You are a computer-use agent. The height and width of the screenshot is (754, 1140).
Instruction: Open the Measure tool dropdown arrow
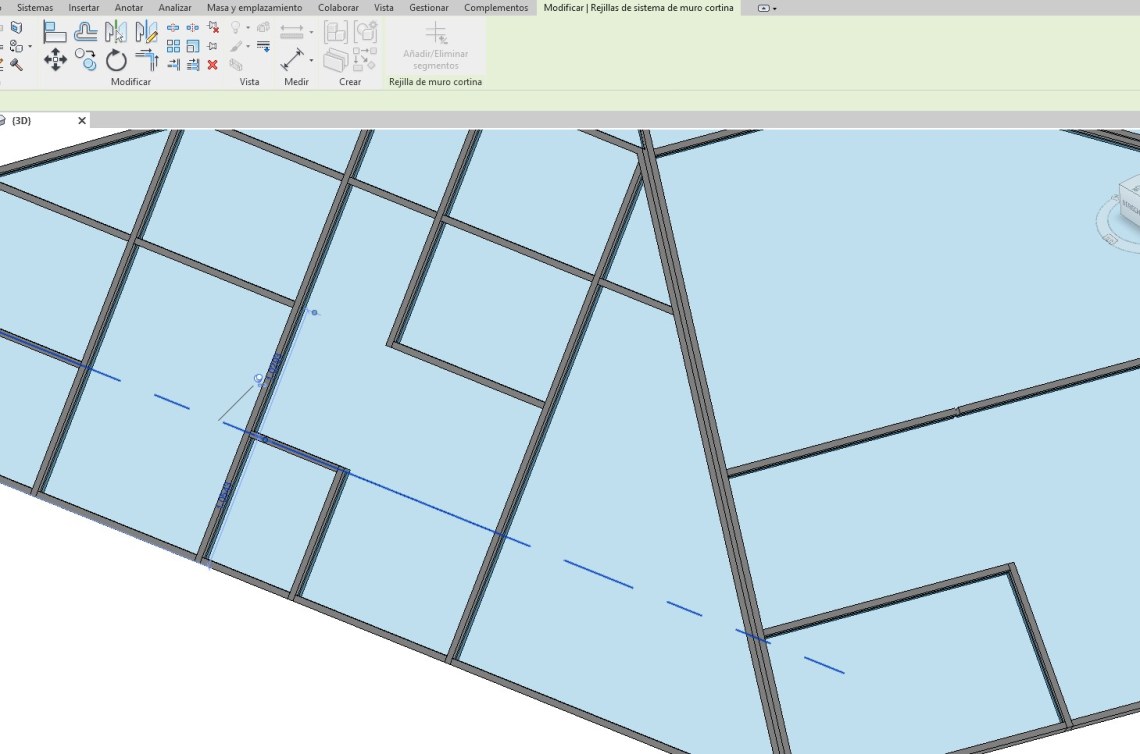(x=311, y=61)
